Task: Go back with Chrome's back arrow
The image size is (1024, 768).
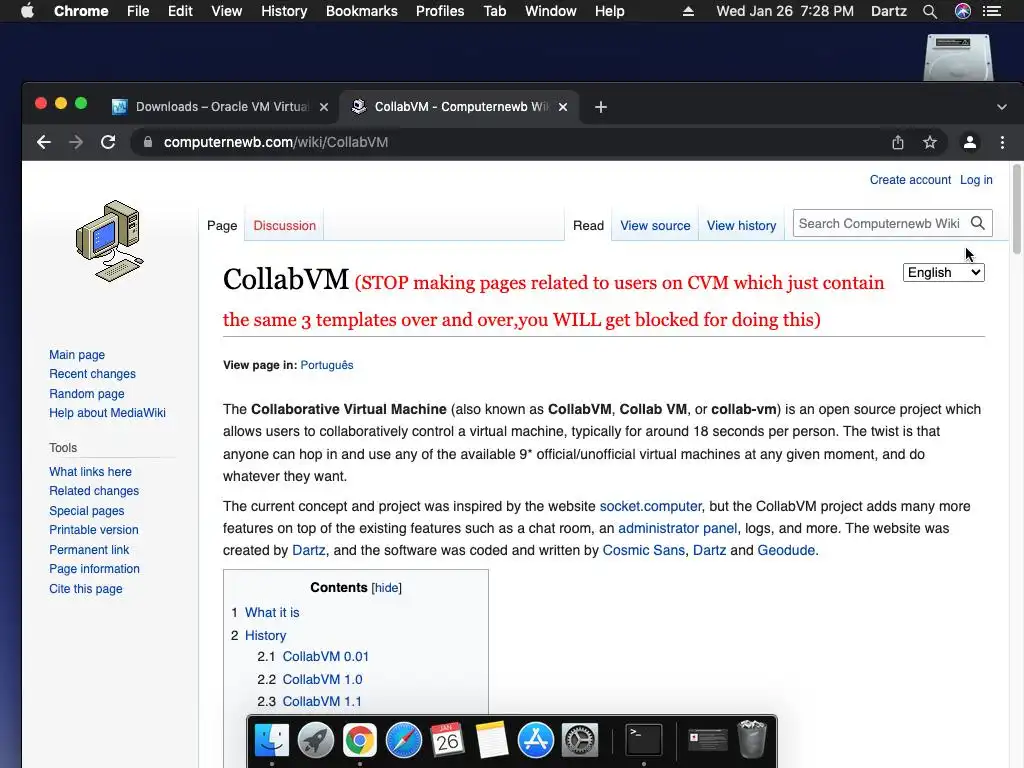Action: (x=44, y=142)
